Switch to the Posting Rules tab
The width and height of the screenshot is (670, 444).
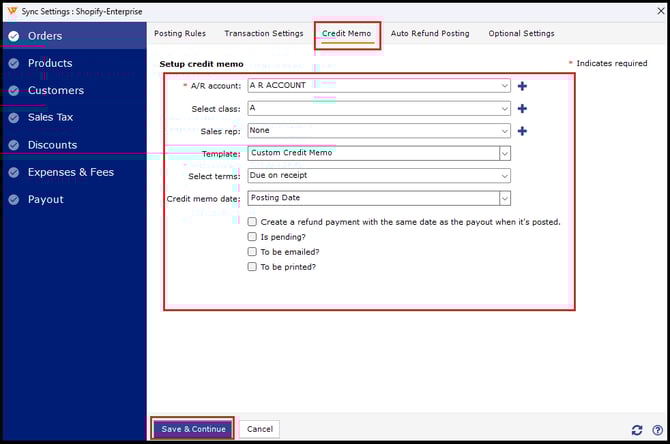[x=180, y=34]
